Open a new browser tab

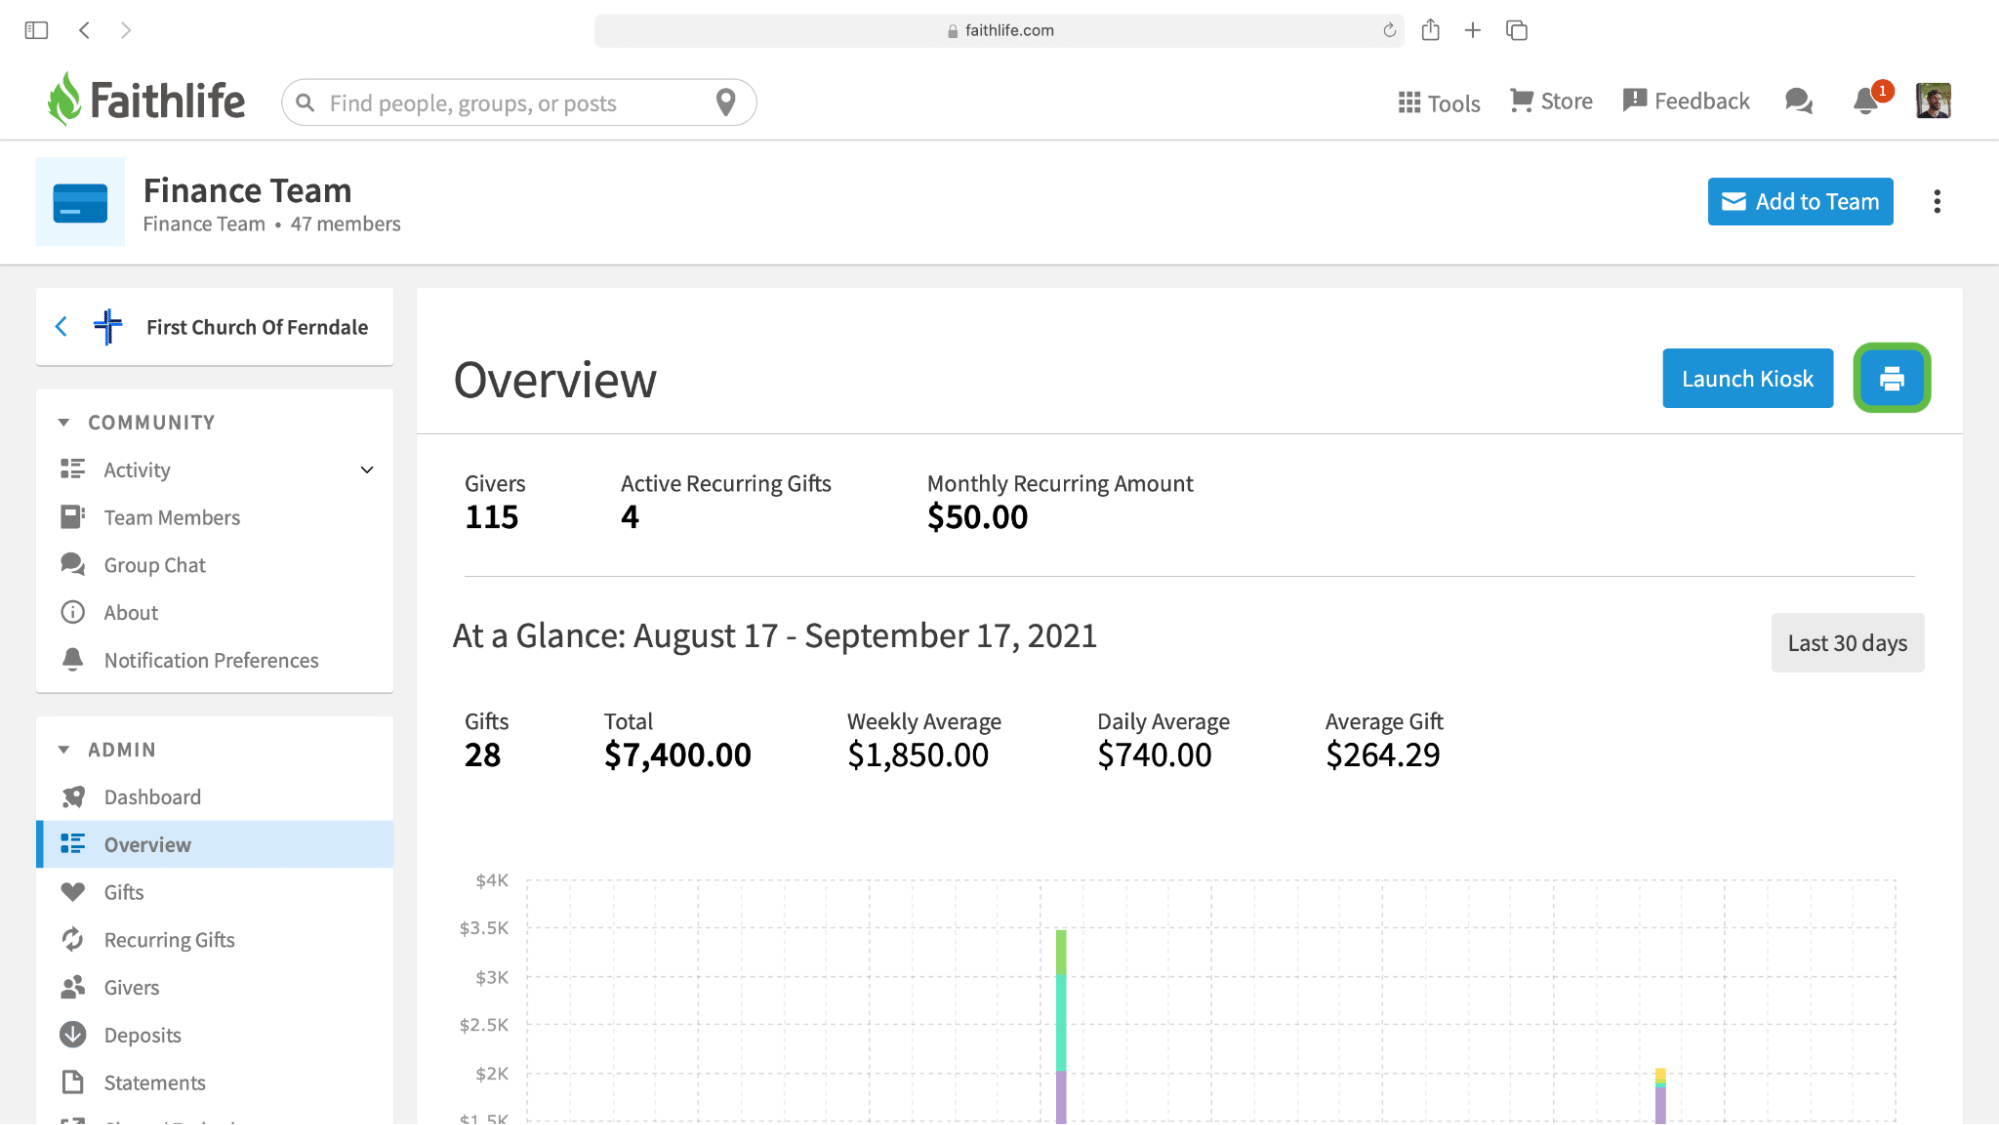point(1473,30)
